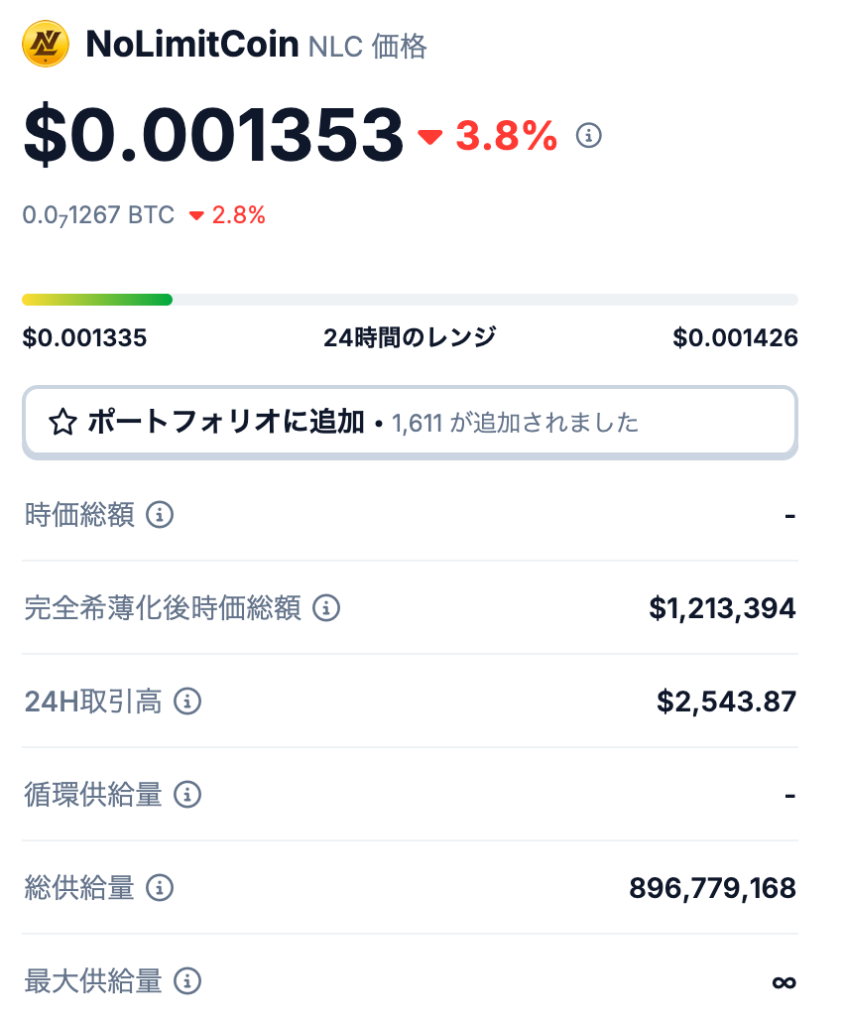Select the 896,779,168 total supply number
This screenshot has width=845, height=1024.
point(712,888)
